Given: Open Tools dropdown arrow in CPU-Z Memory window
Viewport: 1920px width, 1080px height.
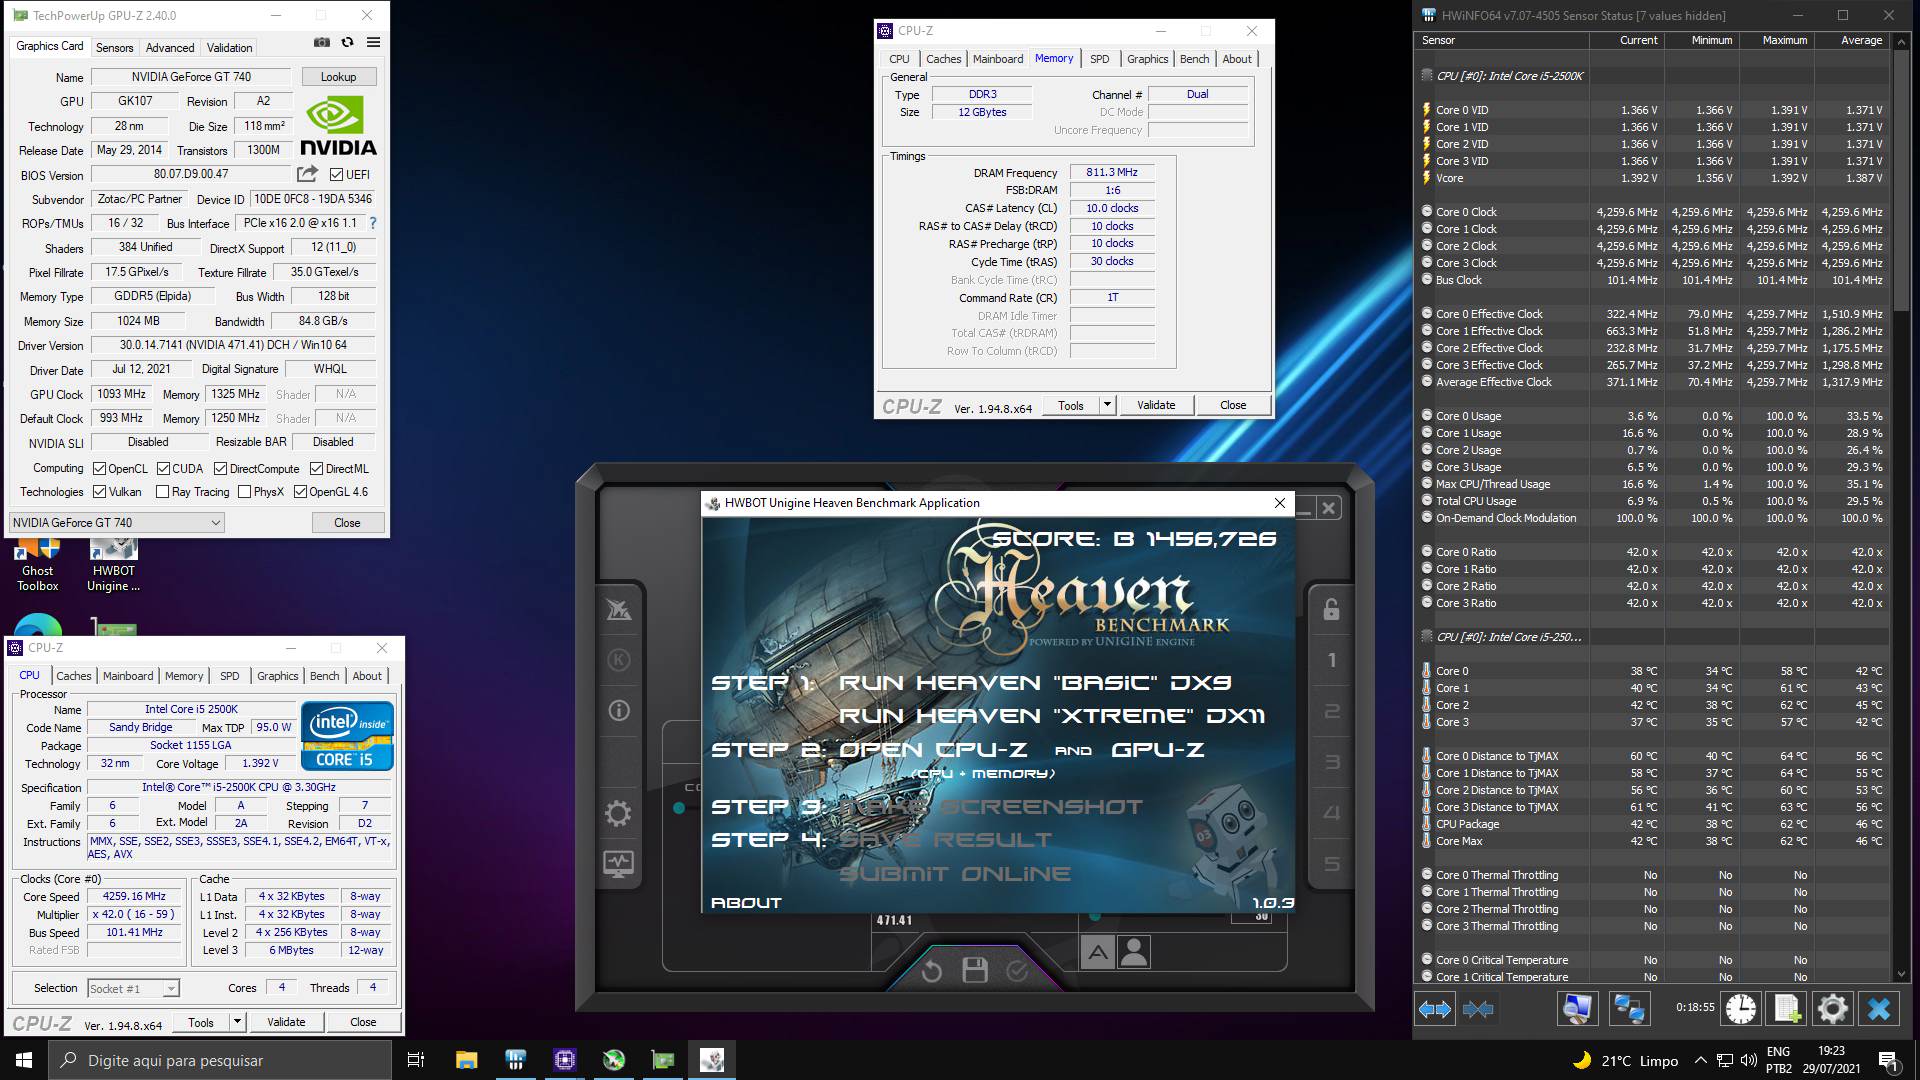Looking at the screenshot, I should pyautogui.click(x=1107, y=405).
